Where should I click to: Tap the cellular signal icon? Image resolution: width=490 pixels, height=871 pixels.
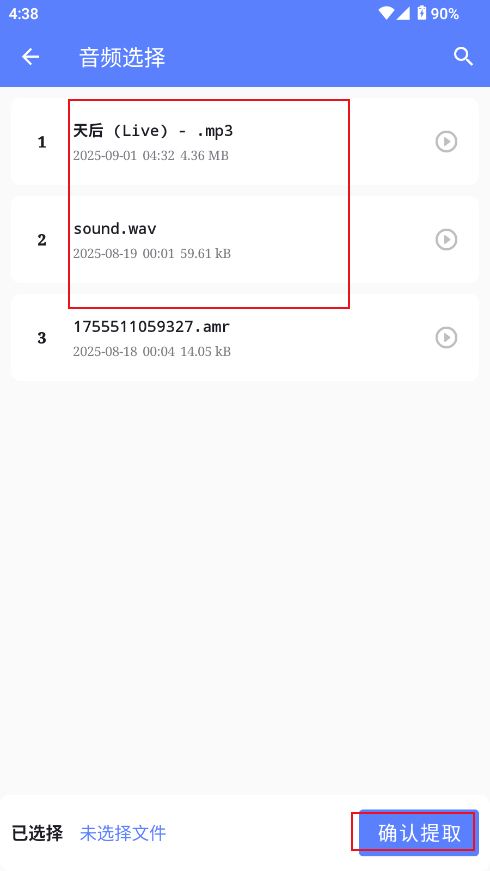pos(403,13)
